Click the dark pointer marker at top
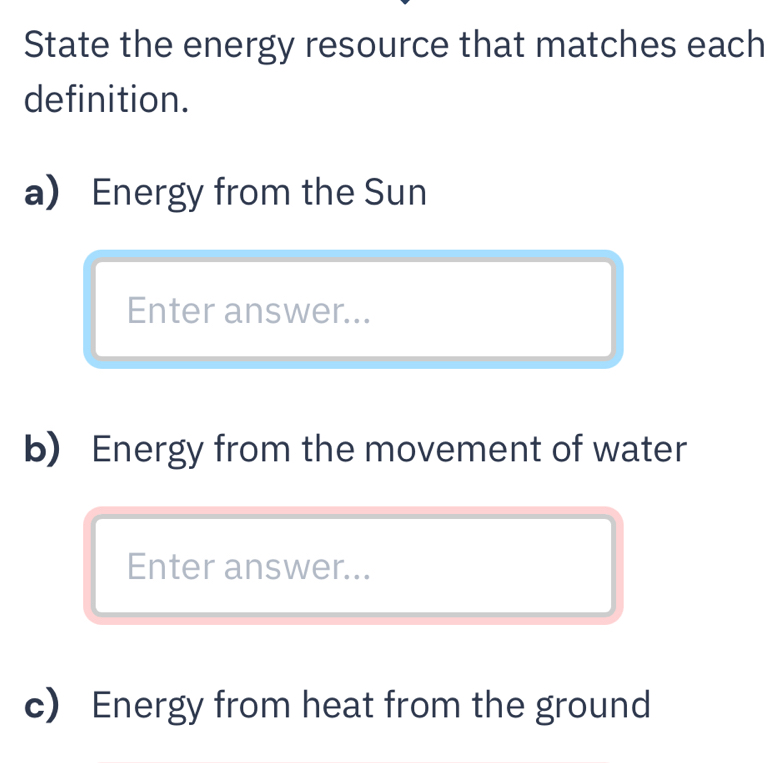The height and width of the screenshot is (763, 781). coord(404,2)
